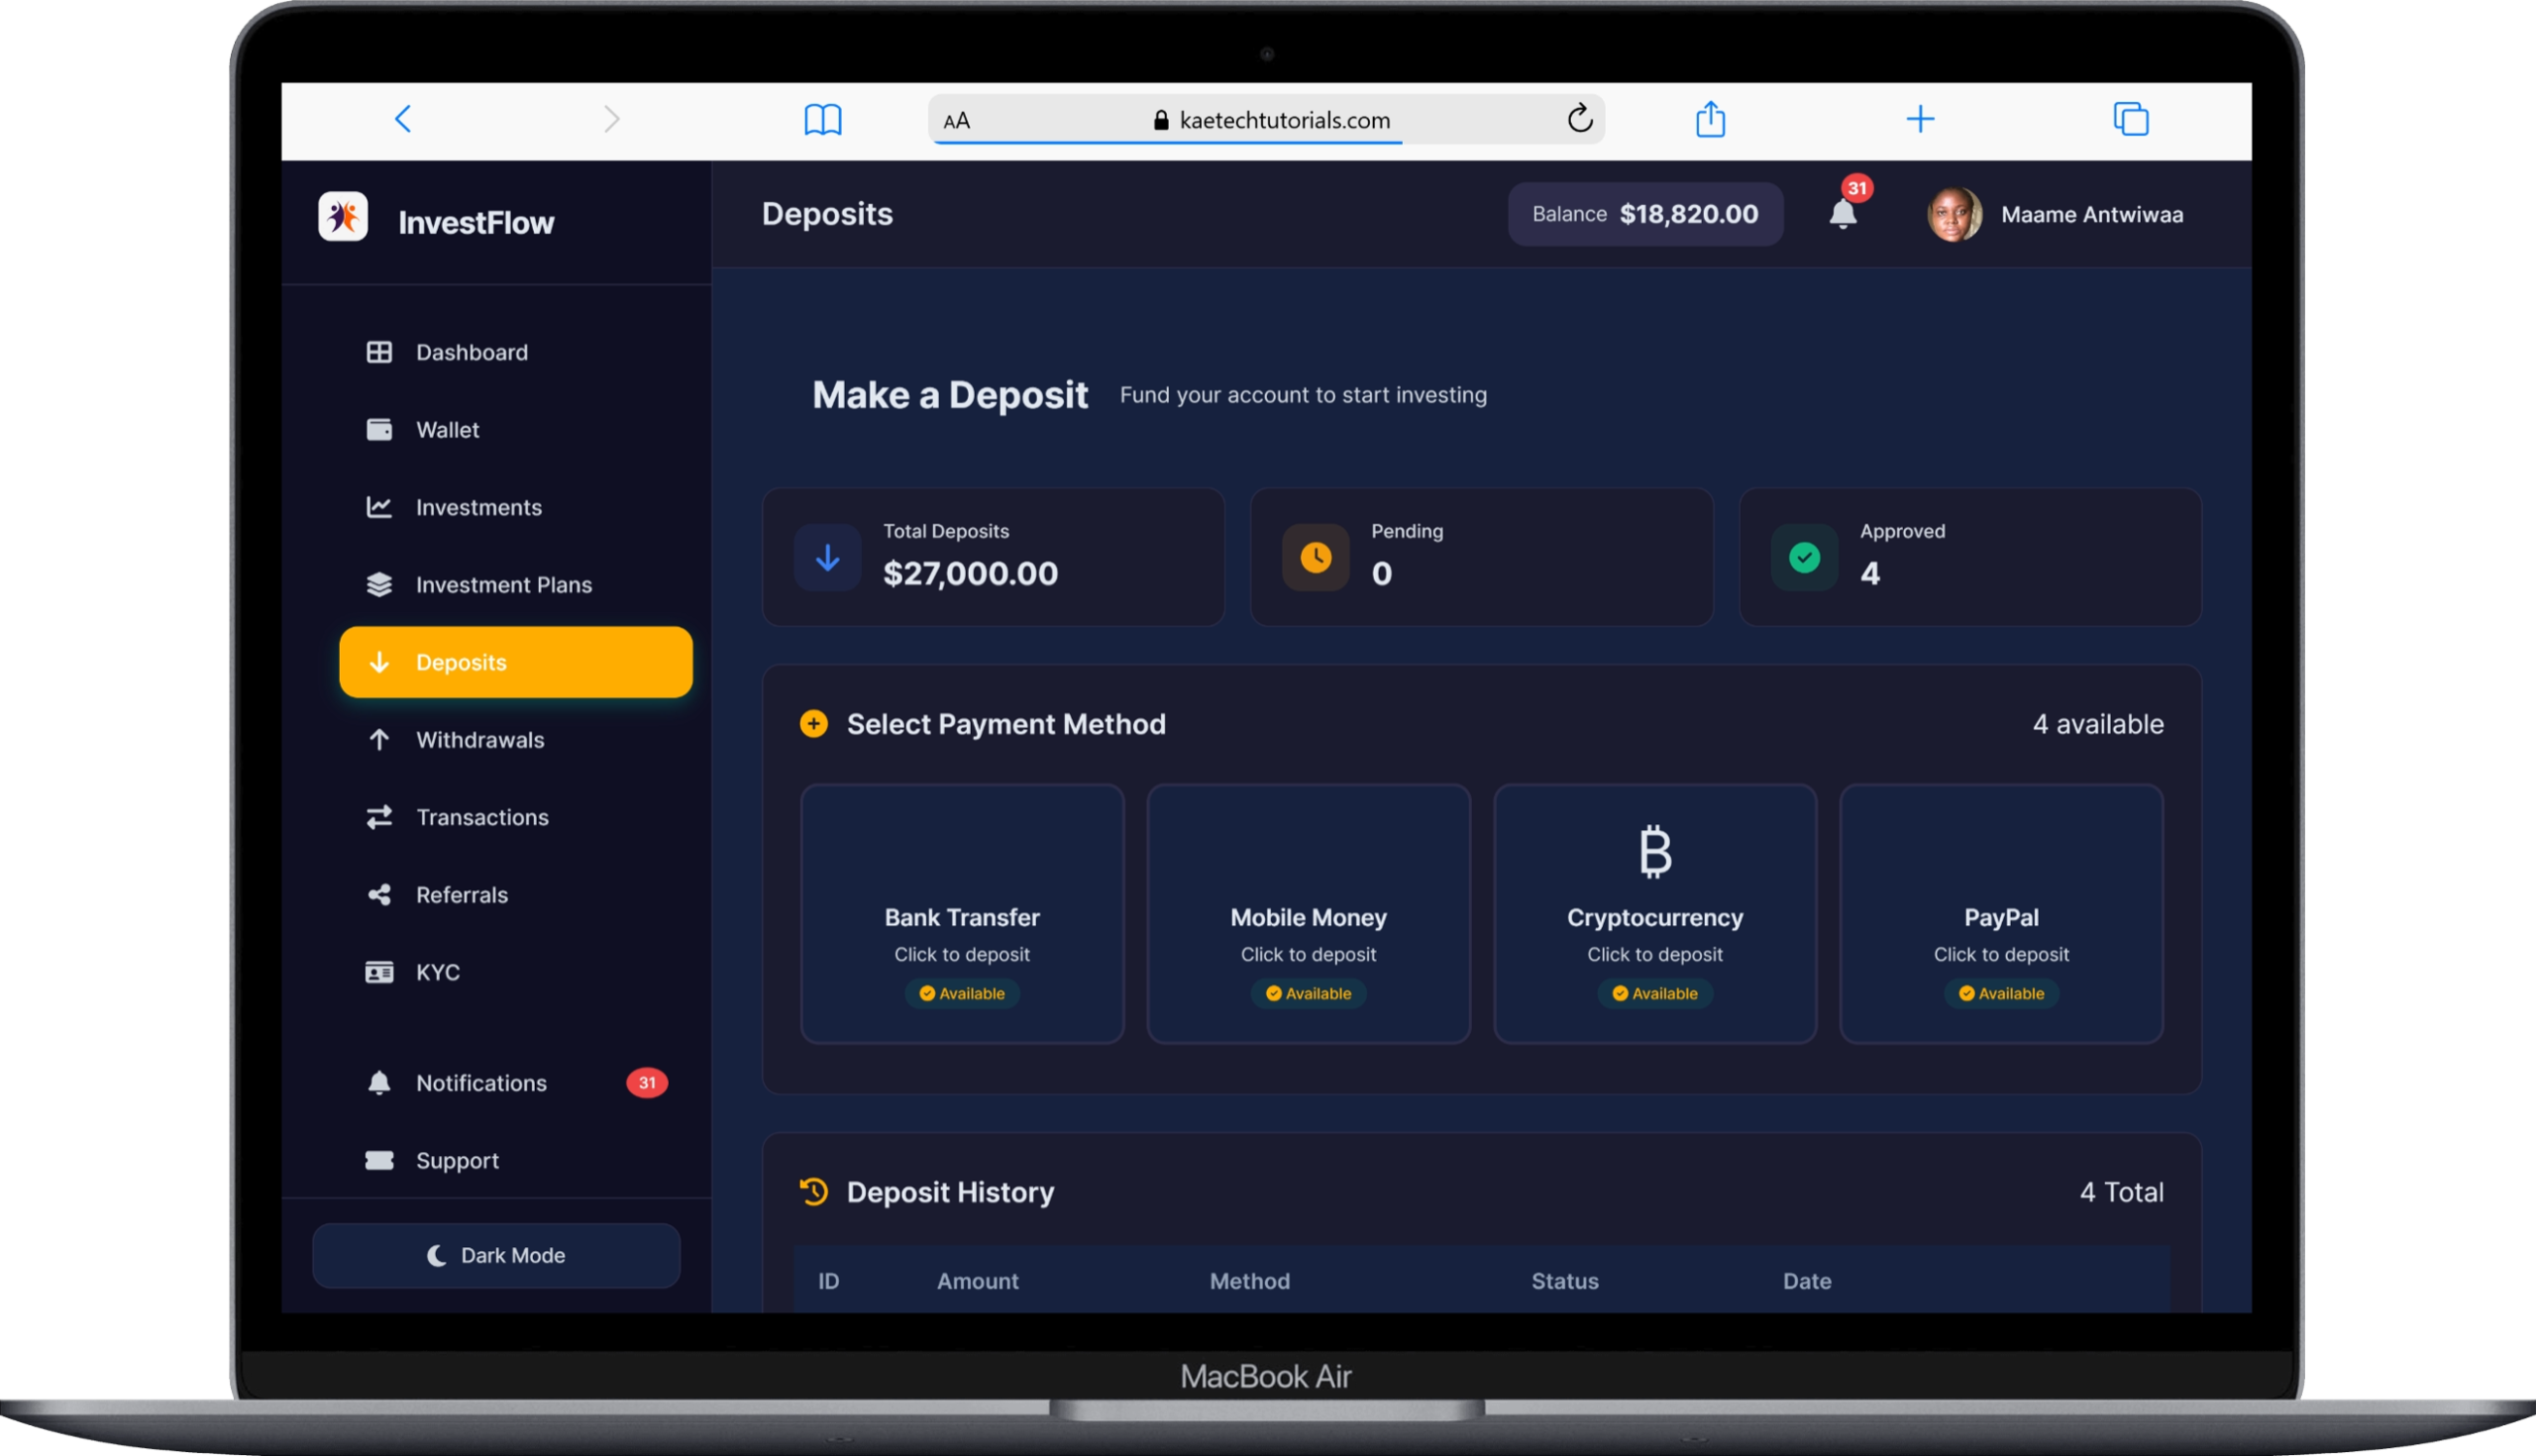Open KYC in the sidebar
This screenshot has height=1456, width=2536.
coord(516,972)
